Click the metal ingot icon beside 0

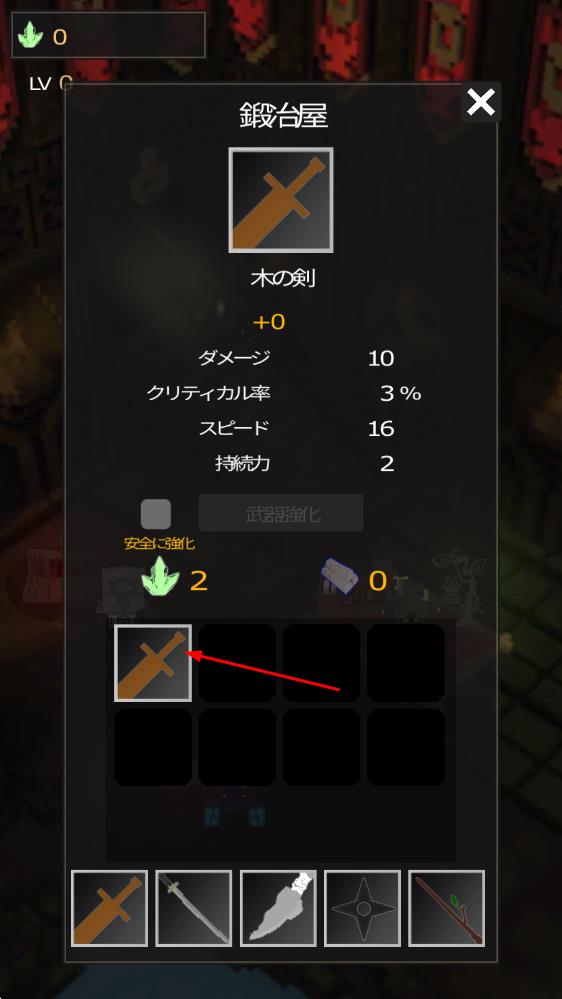(340, 577)
